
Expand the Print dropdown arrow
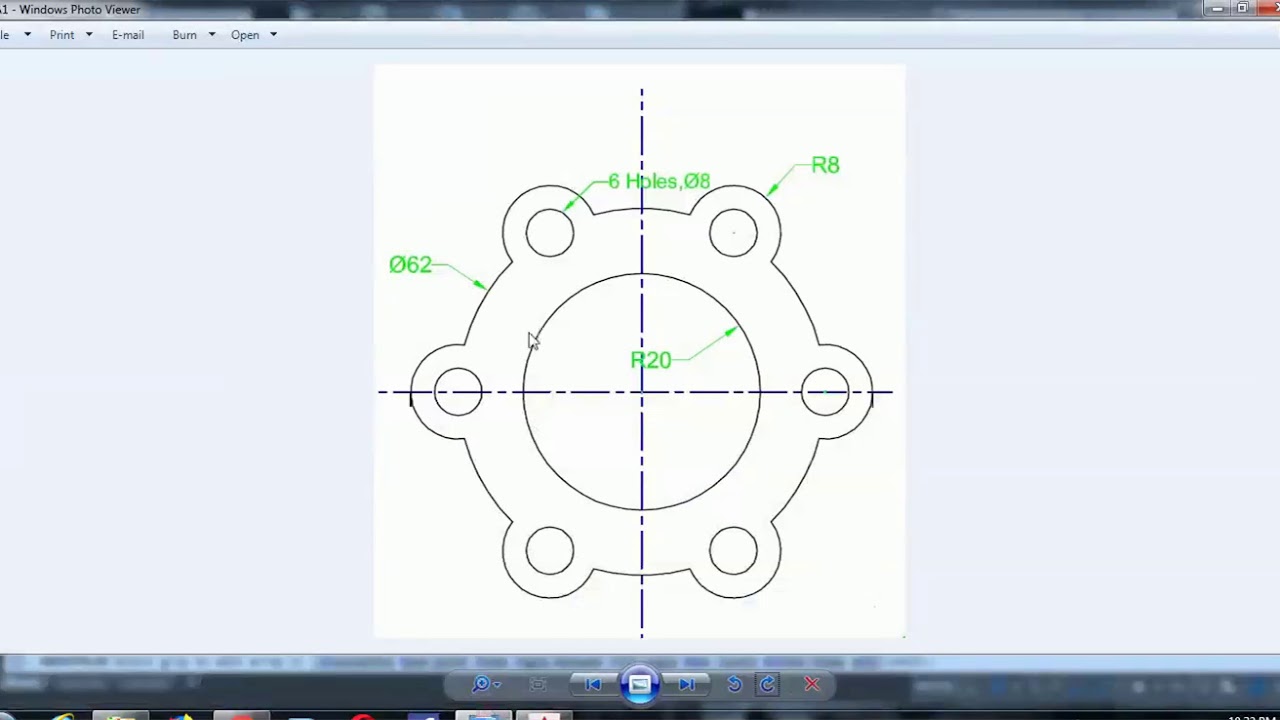click(x=89, y=35)
